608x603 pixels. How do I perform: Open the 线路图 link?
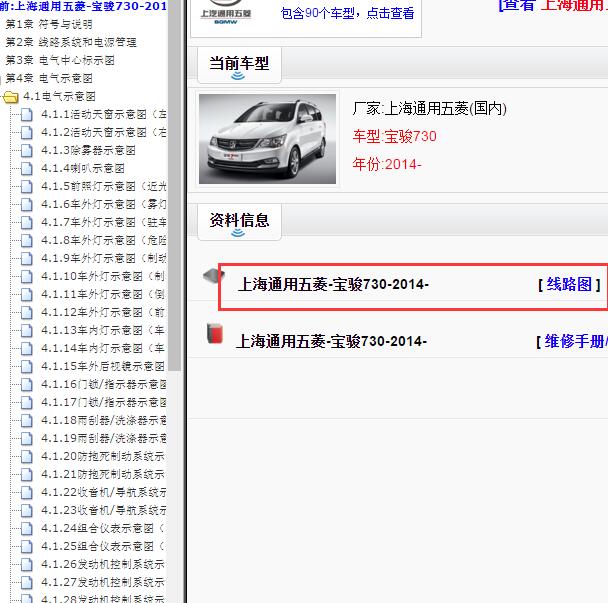click(x=569, y=285)
